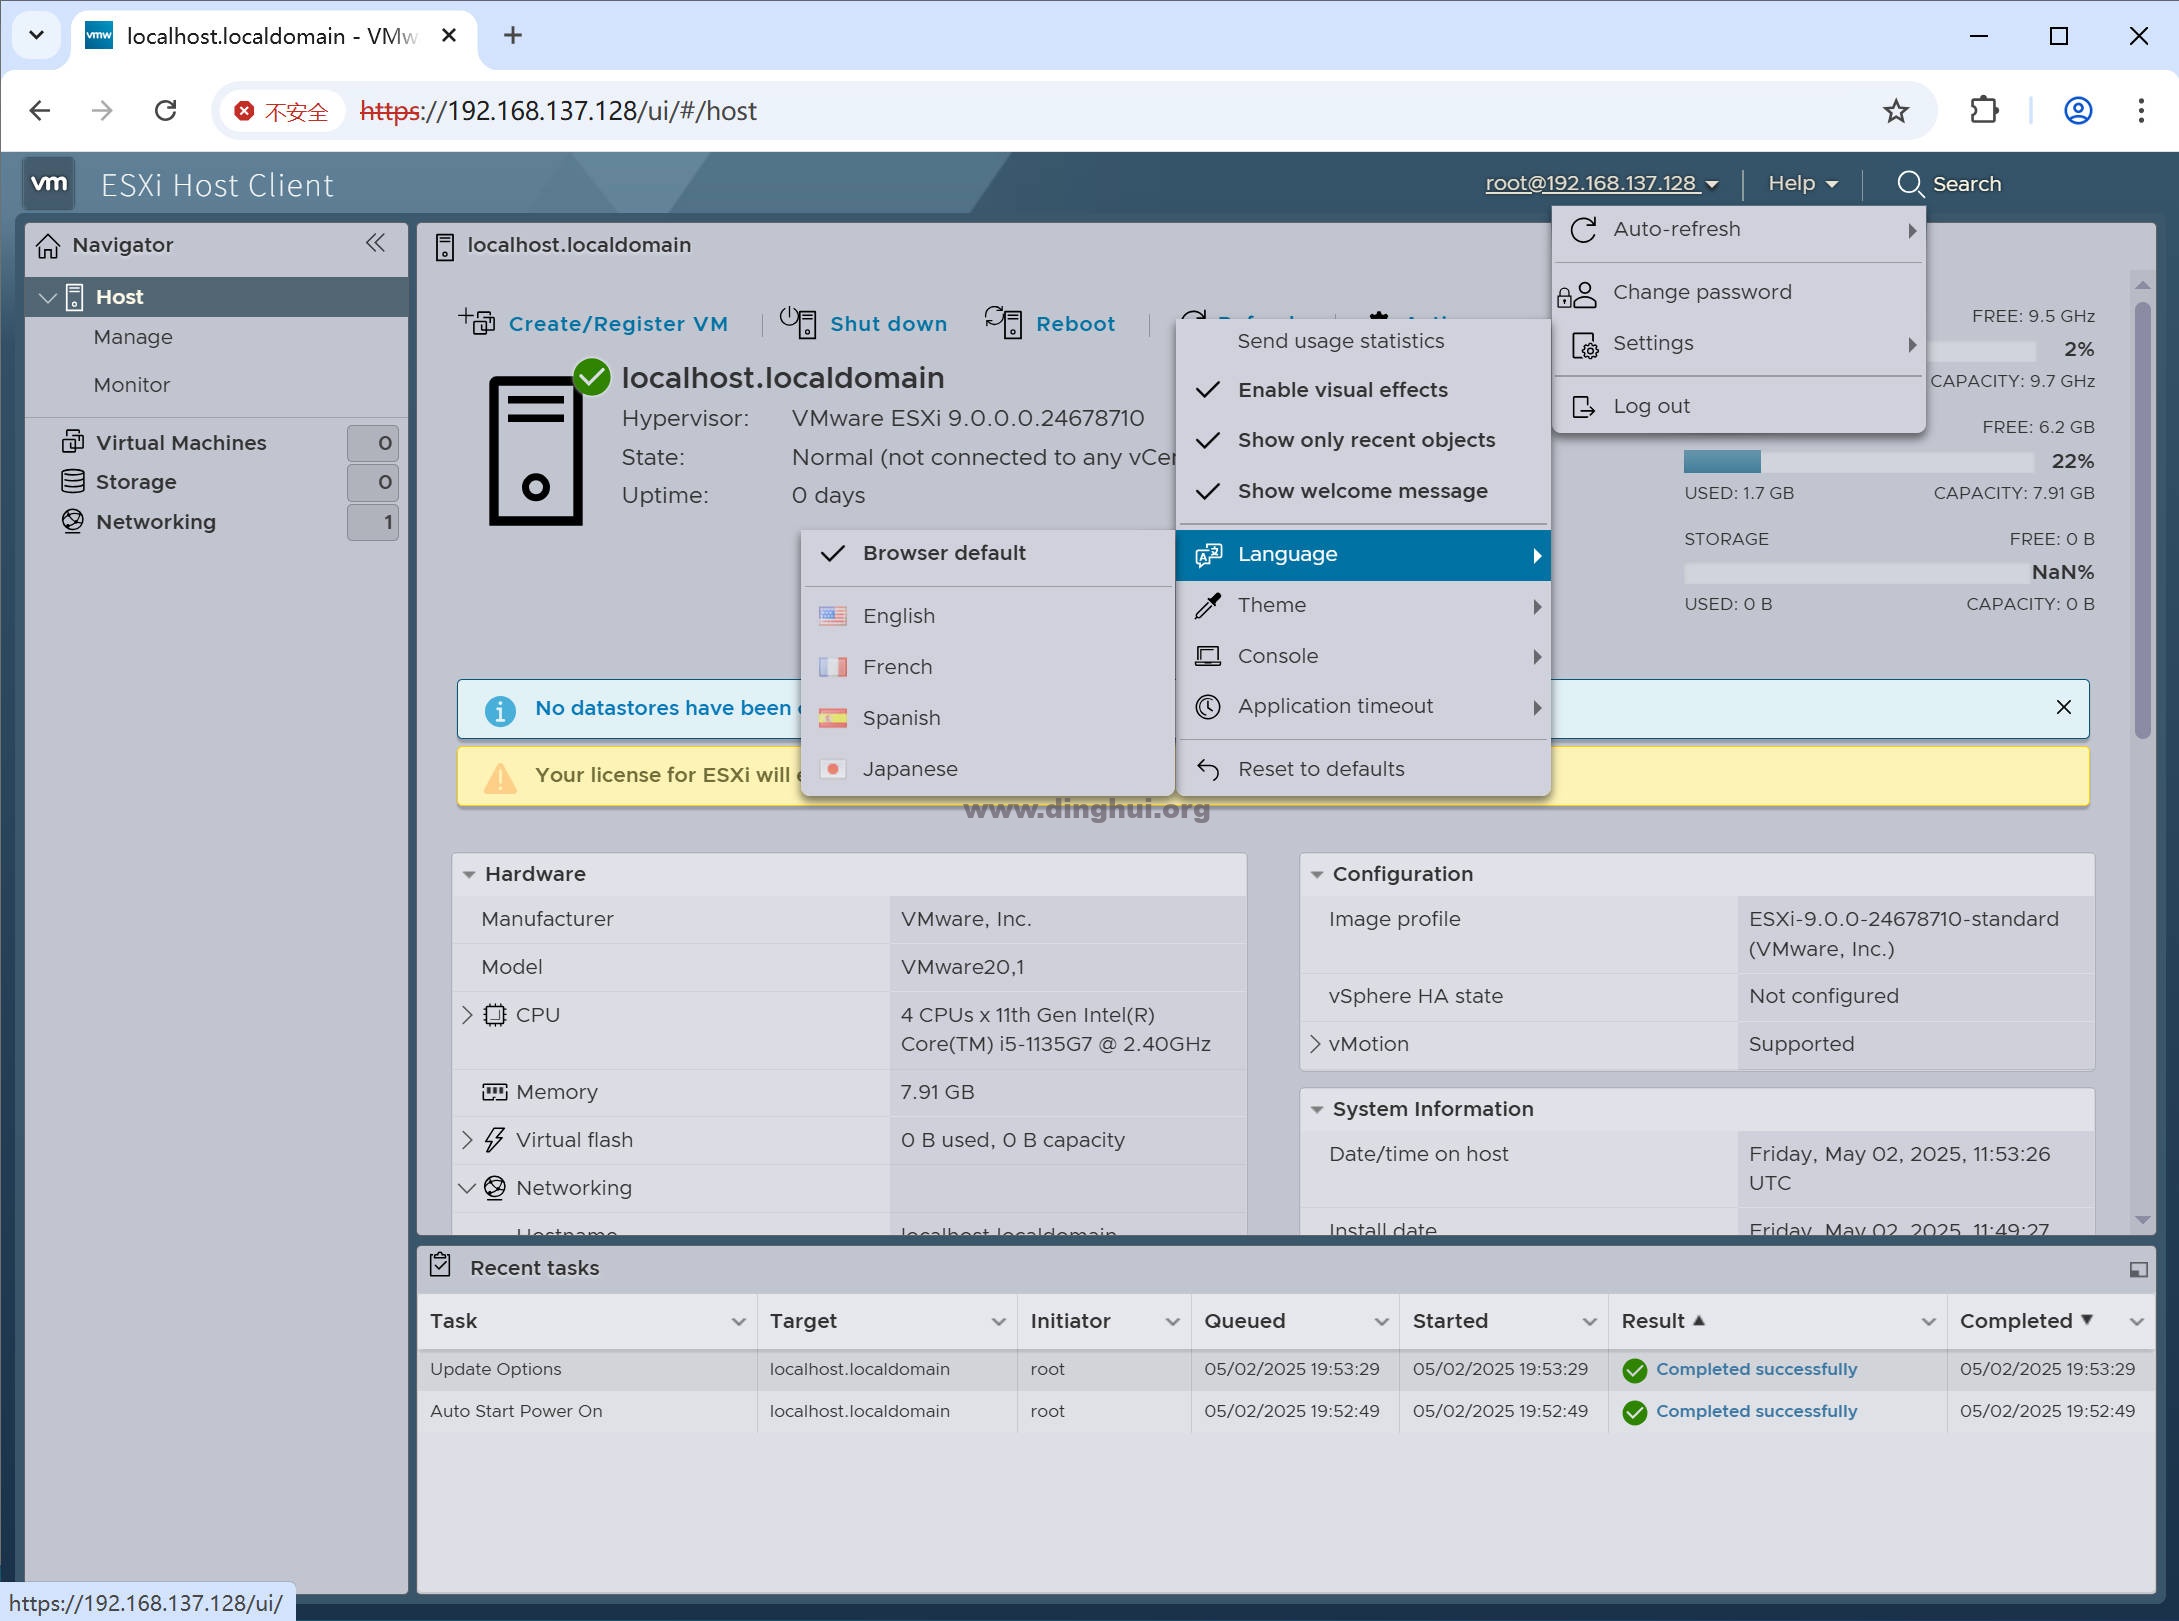The height and width of the screenshot is (1621, 2179).
Task: Click the VMware vm logo icon
Action: click(x=49, y=184)
